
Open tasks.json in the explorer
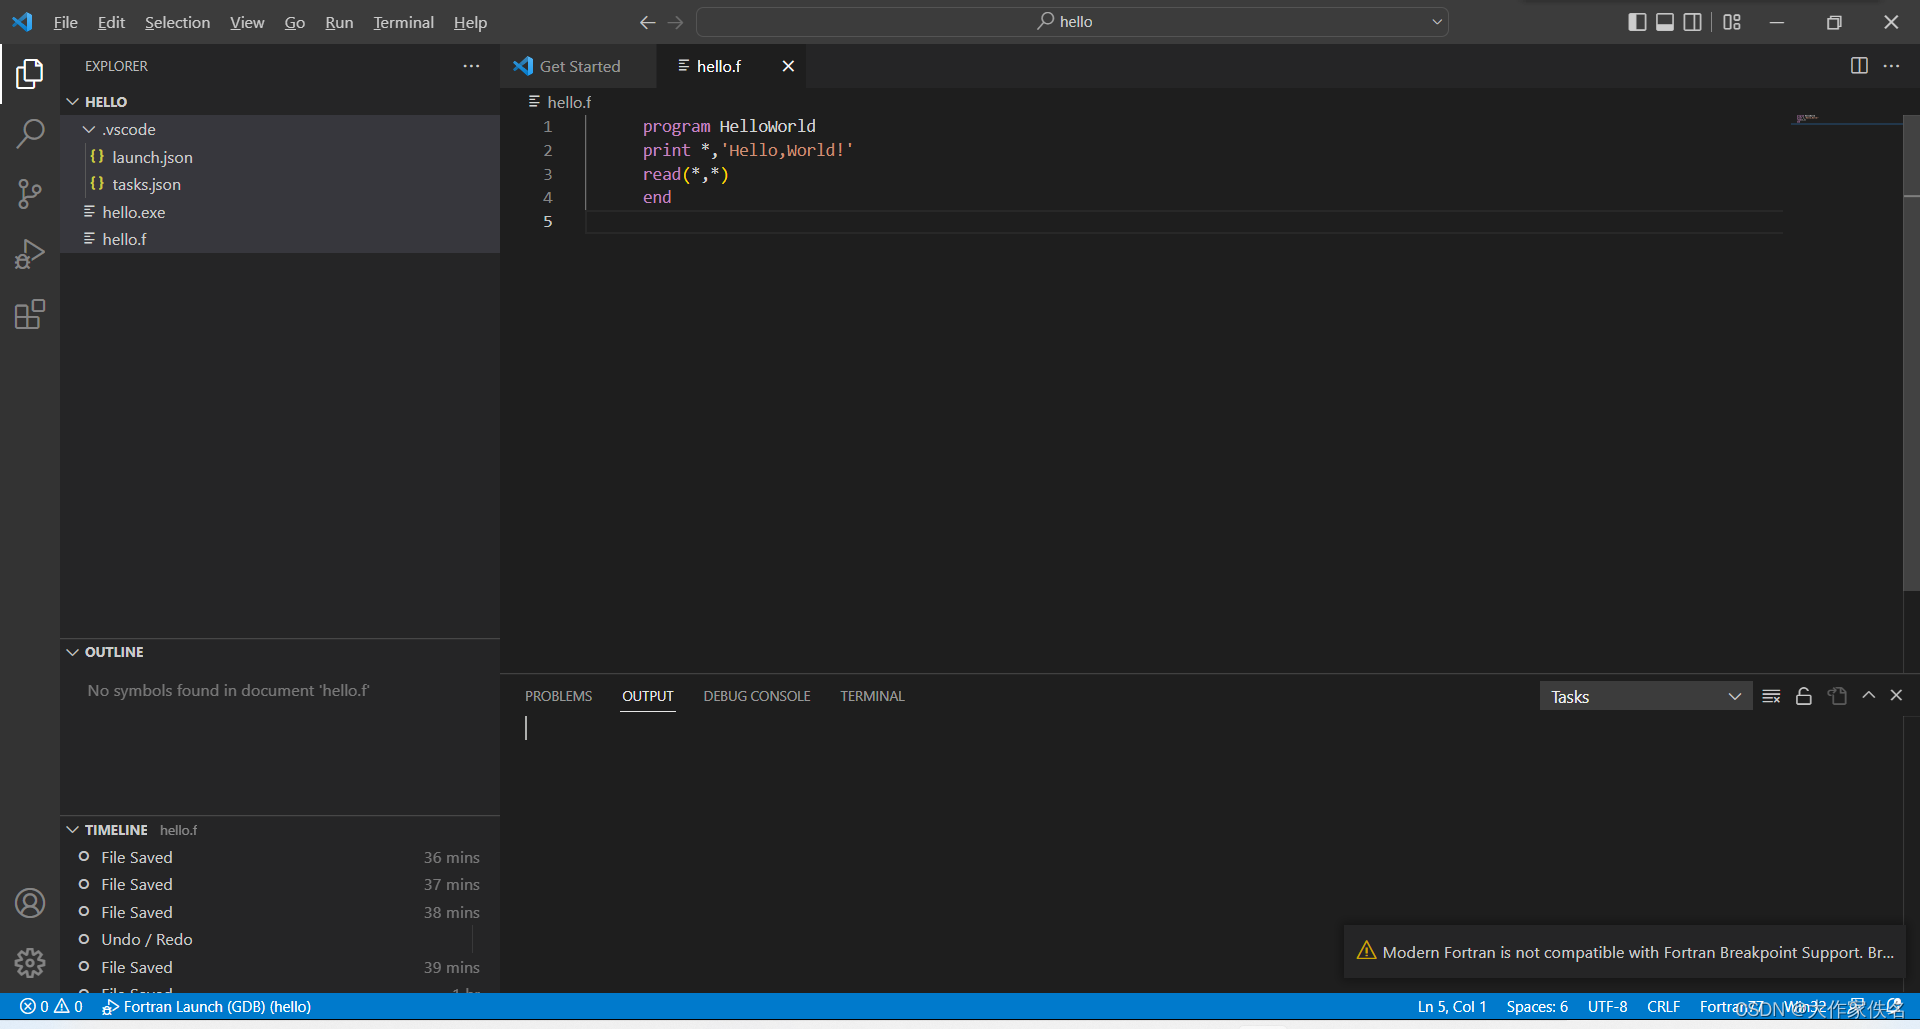coord(280,184)
